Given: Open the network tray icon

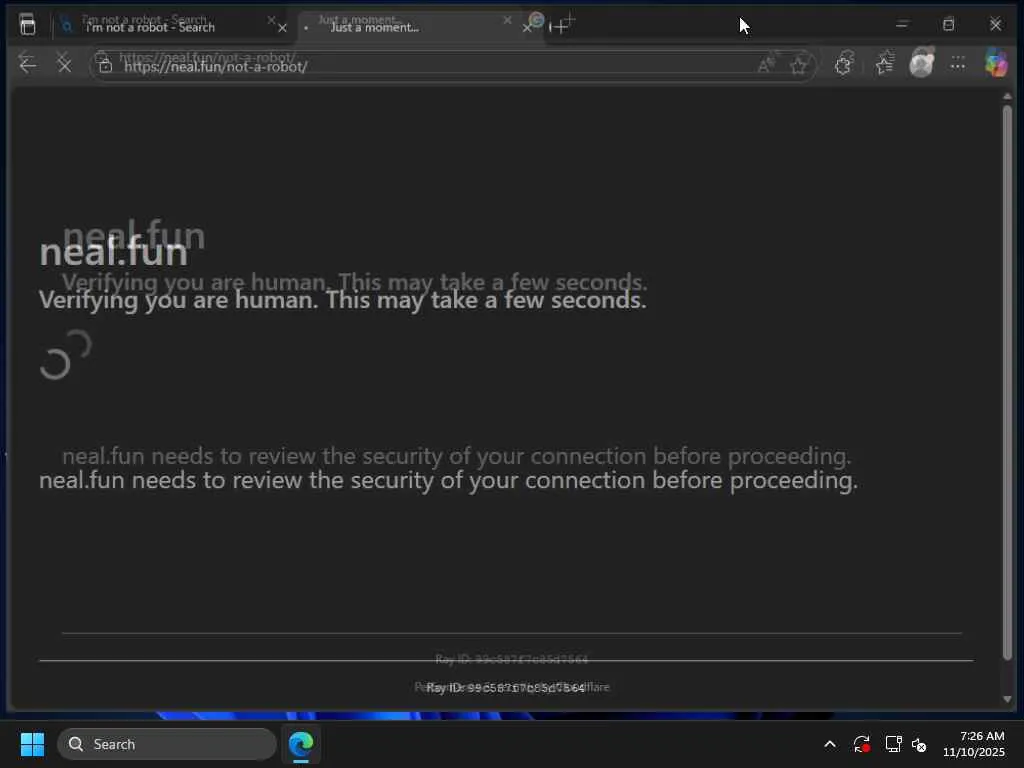Looking at the screenshot, I should 893,744.
